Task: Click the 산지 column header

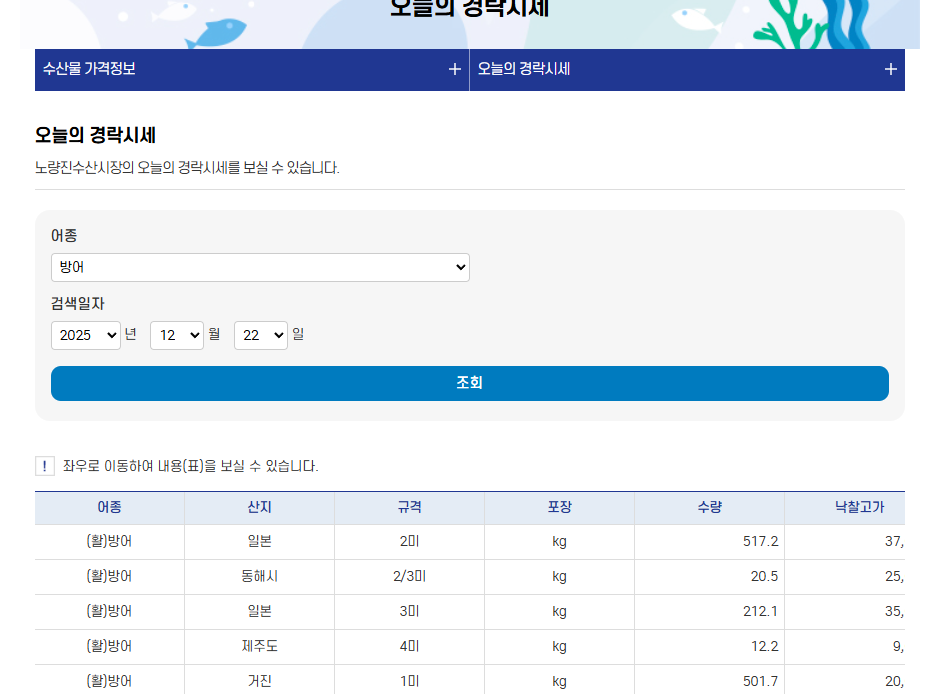Action: [259, 508]
